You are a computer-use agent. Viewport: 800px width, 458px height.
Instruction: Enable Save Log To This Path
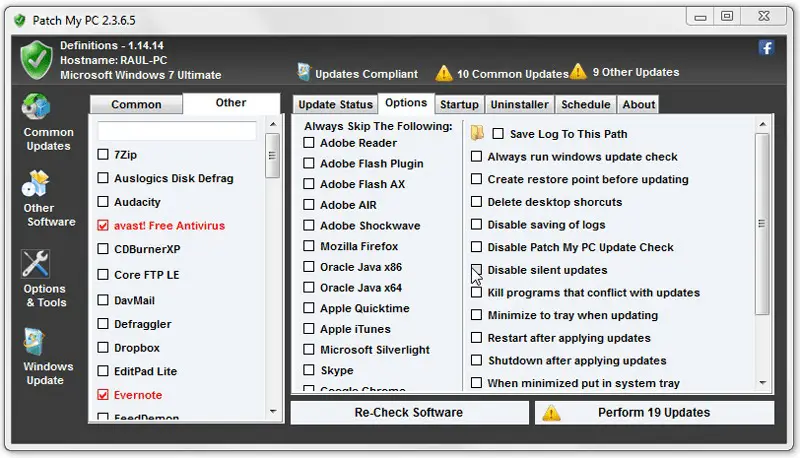point(498,134)
